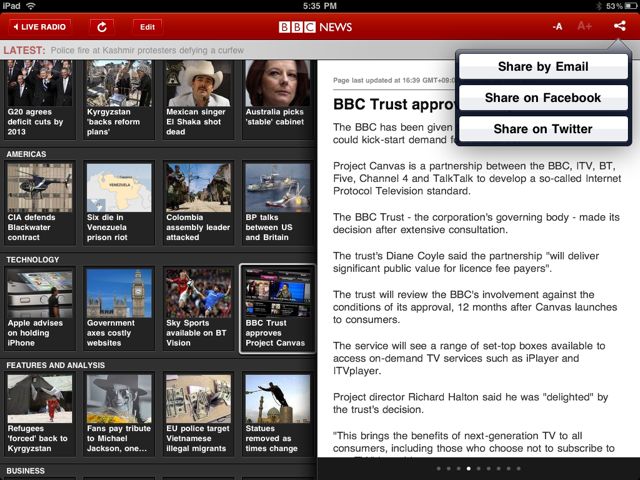Open Sky Sports available on BT Vision
The height and width of the screenshot is (480, 640).
tap(198, 309)
